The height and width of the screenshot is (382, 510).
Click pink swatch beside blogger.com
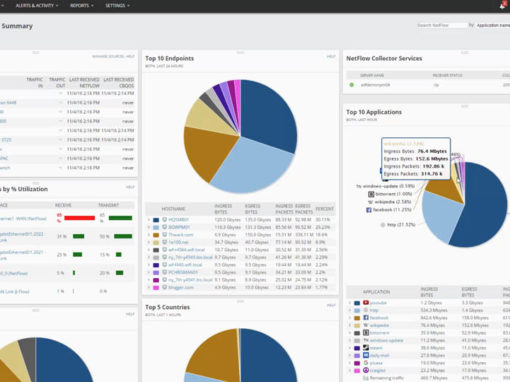point(156,288)
